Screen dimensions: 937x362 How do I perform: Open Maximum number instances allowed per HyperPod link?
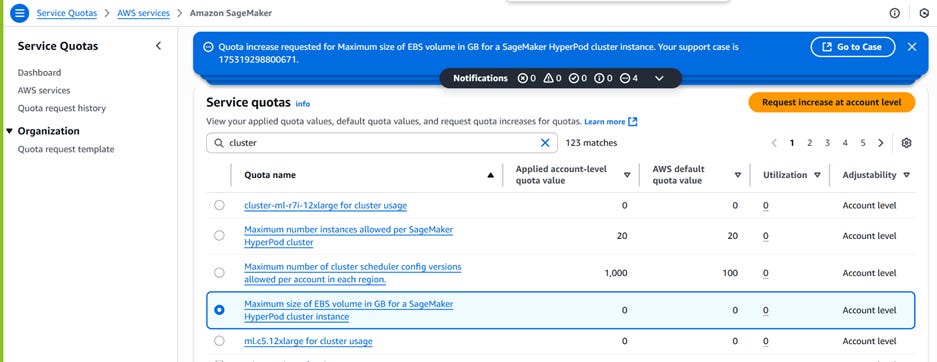[348, 236]
